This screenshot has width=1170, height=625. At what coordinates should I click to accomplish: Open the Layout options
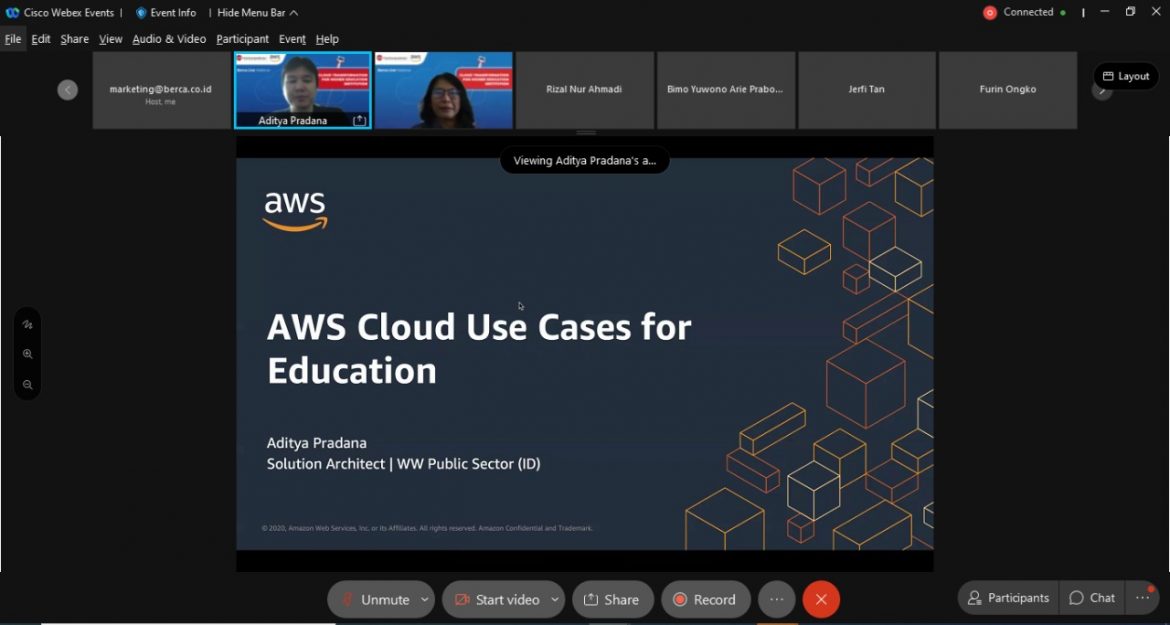click(x=1126, y=76)
